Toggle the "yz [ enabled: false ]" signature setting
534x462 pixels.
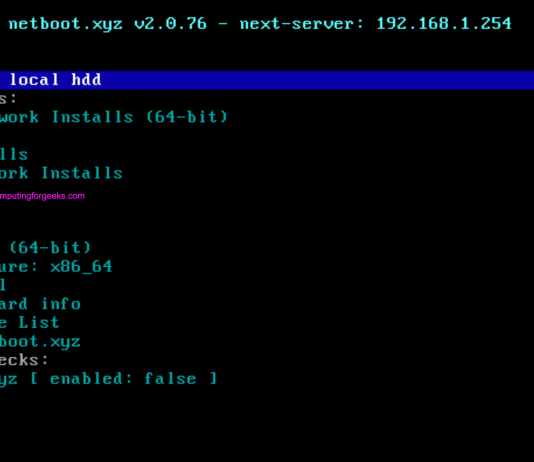(108, 379)
